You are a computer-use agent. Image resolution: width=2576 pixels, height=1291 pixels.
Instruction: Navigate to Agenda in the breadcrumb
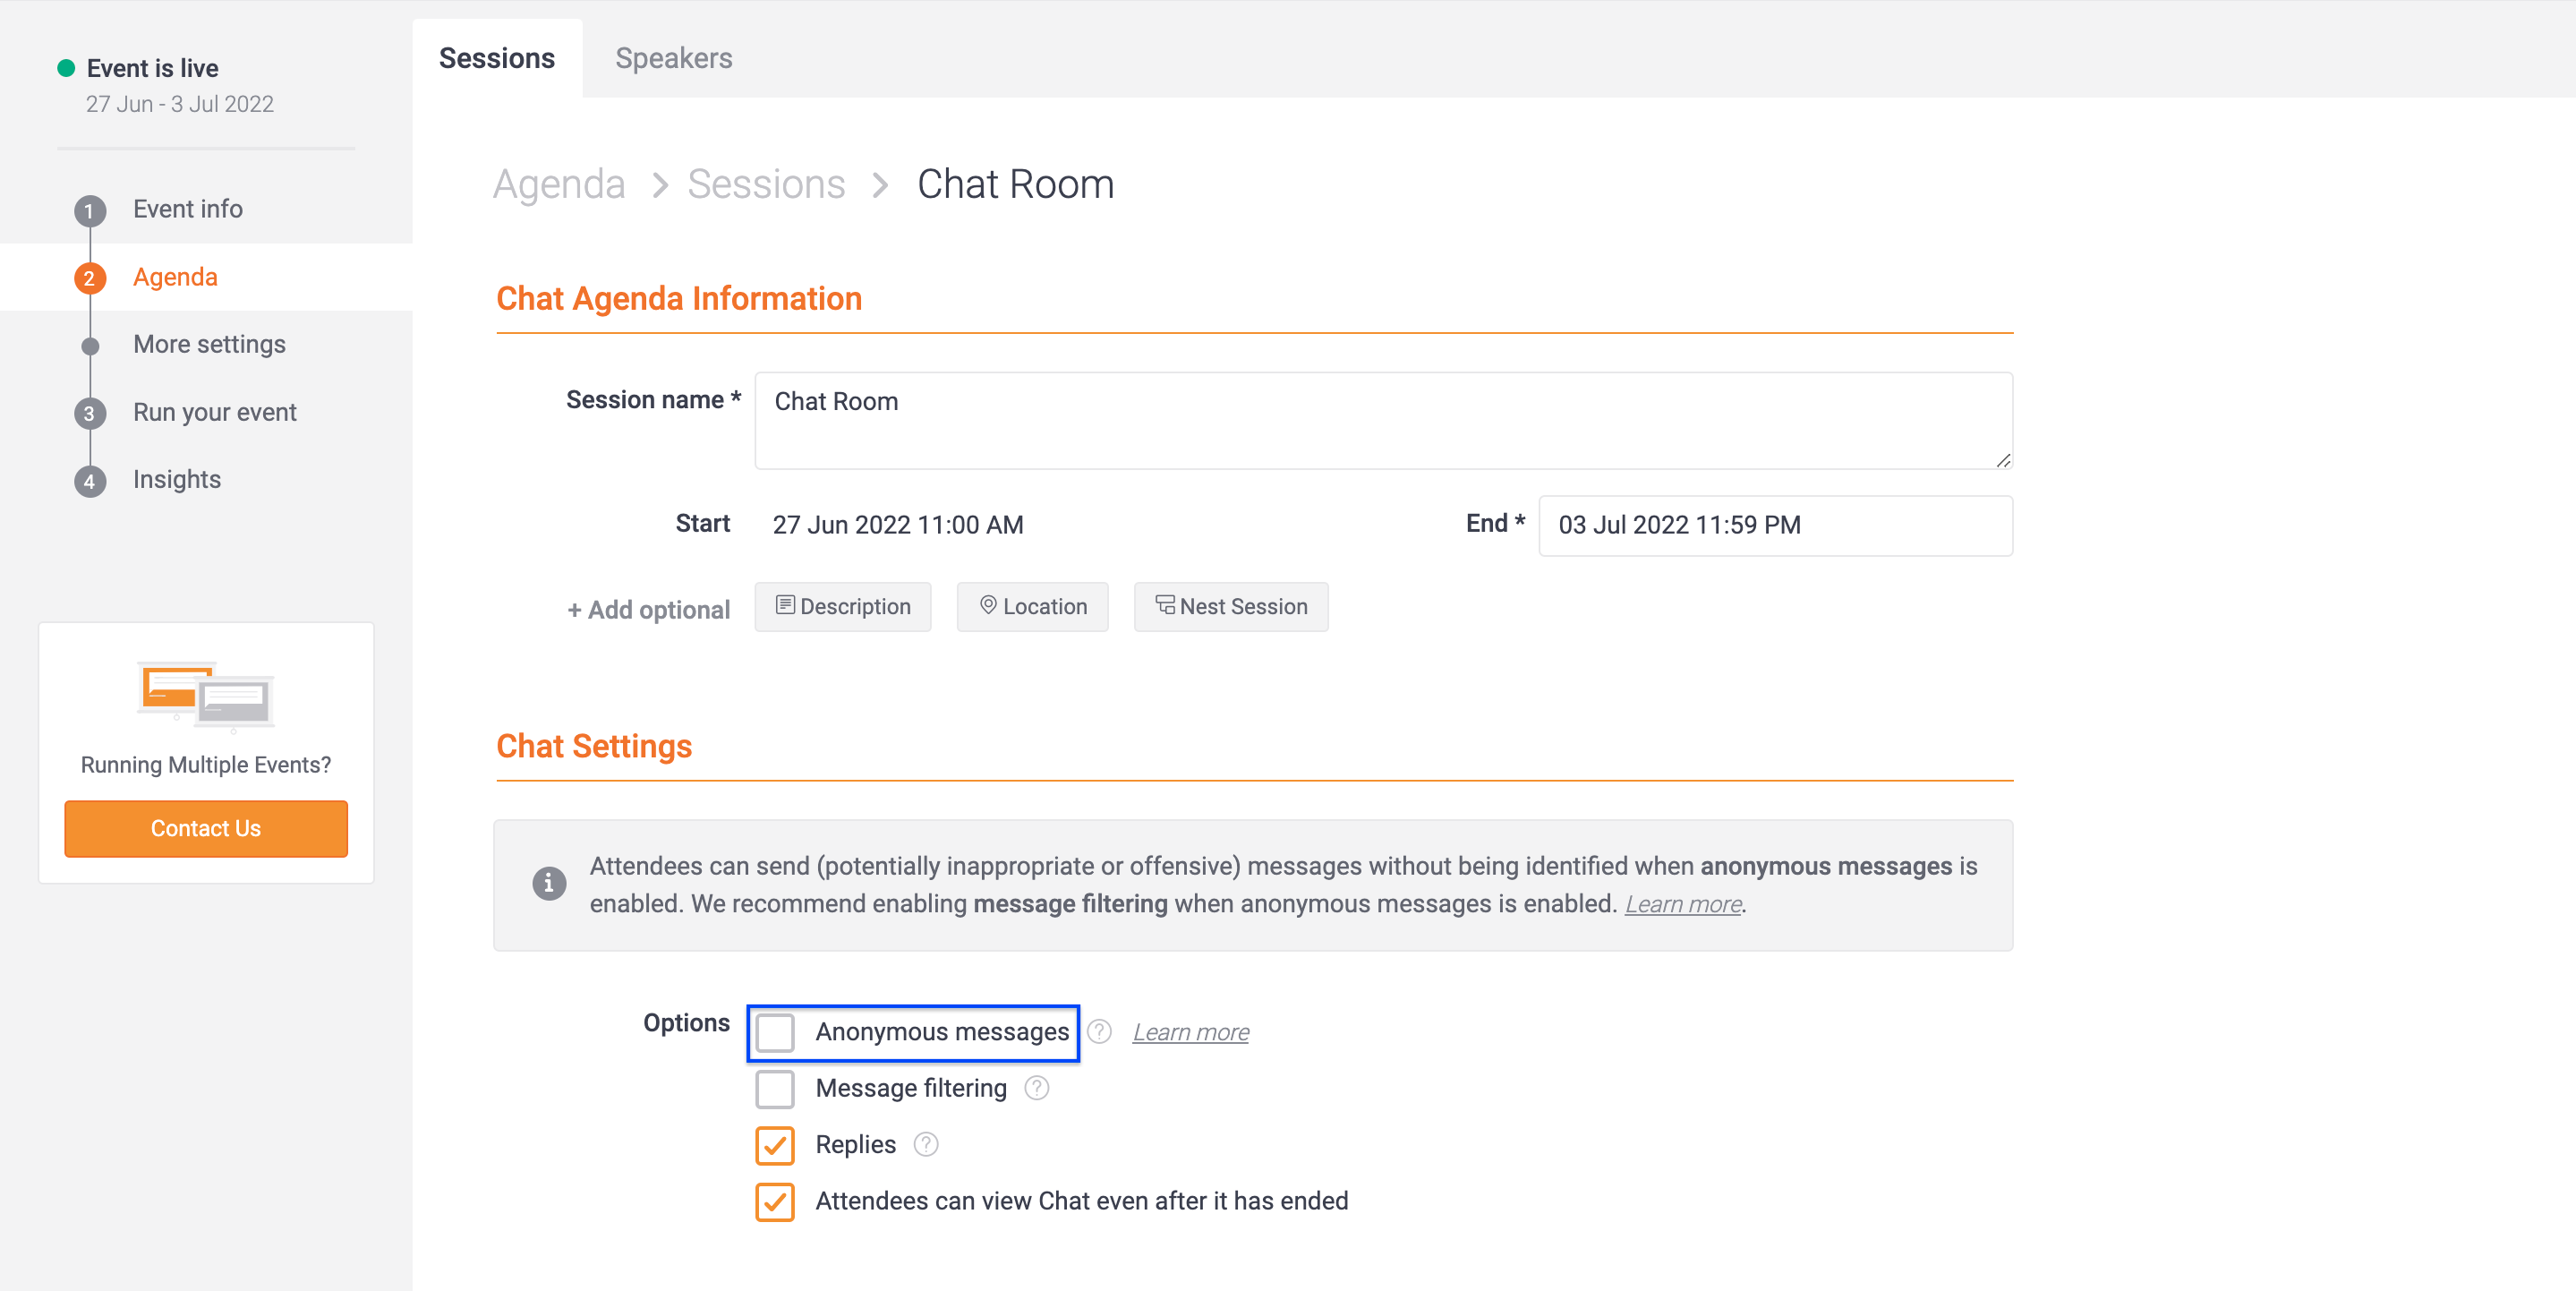[x=559, y=184]
